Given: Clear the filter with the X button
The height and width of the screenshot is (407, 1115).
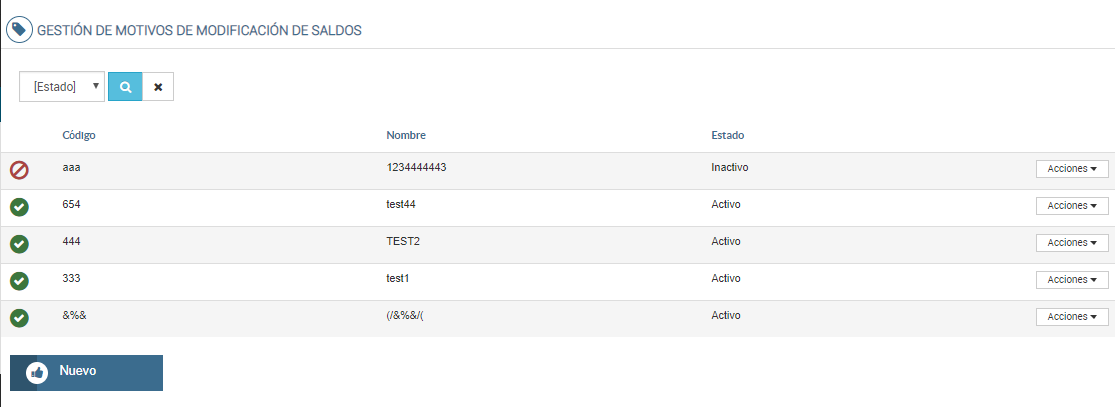Looking at the screenshot, I should tap(158, 87).
